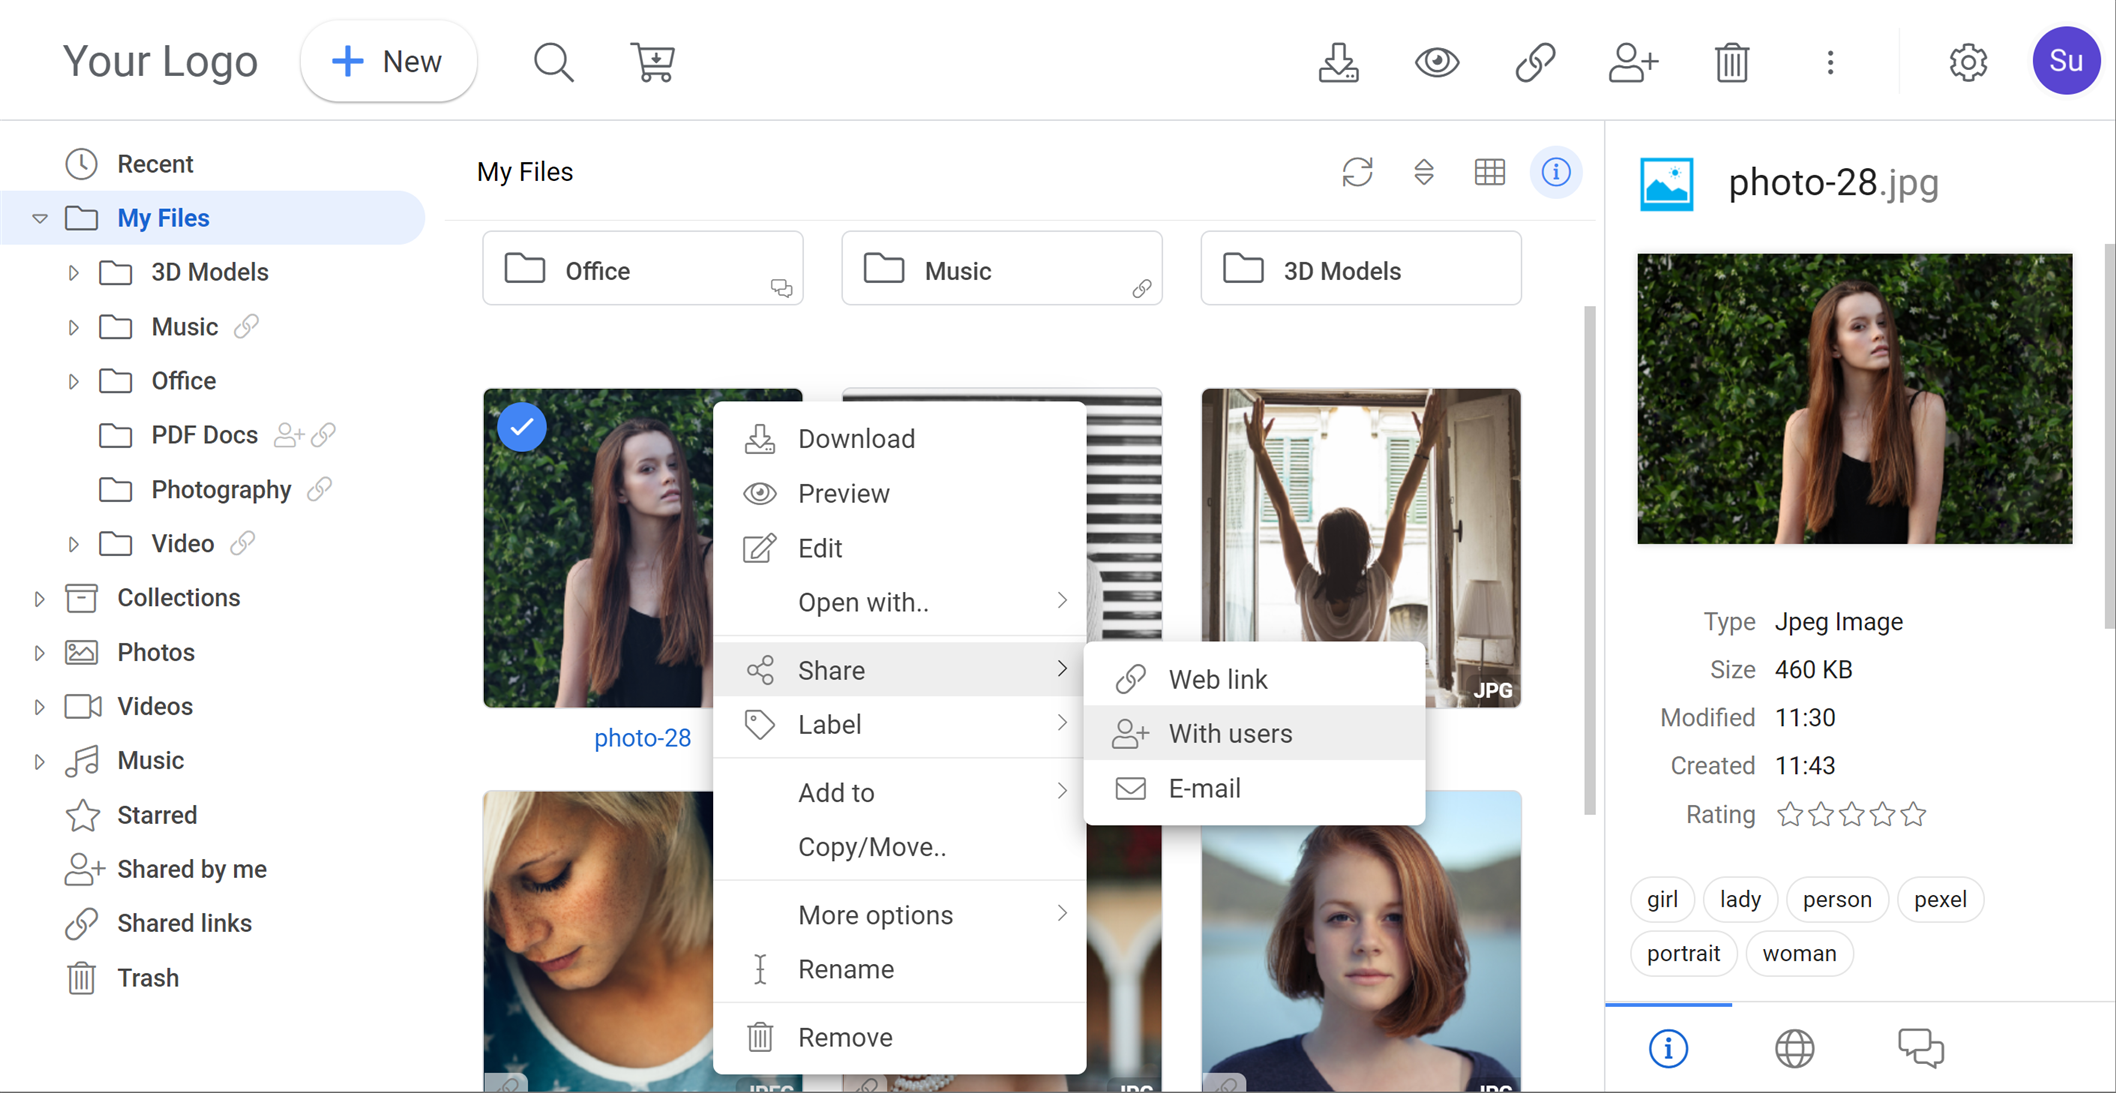
Task: Select 'With users' in the Share submenu
Action: click(x=1229, y=733)
